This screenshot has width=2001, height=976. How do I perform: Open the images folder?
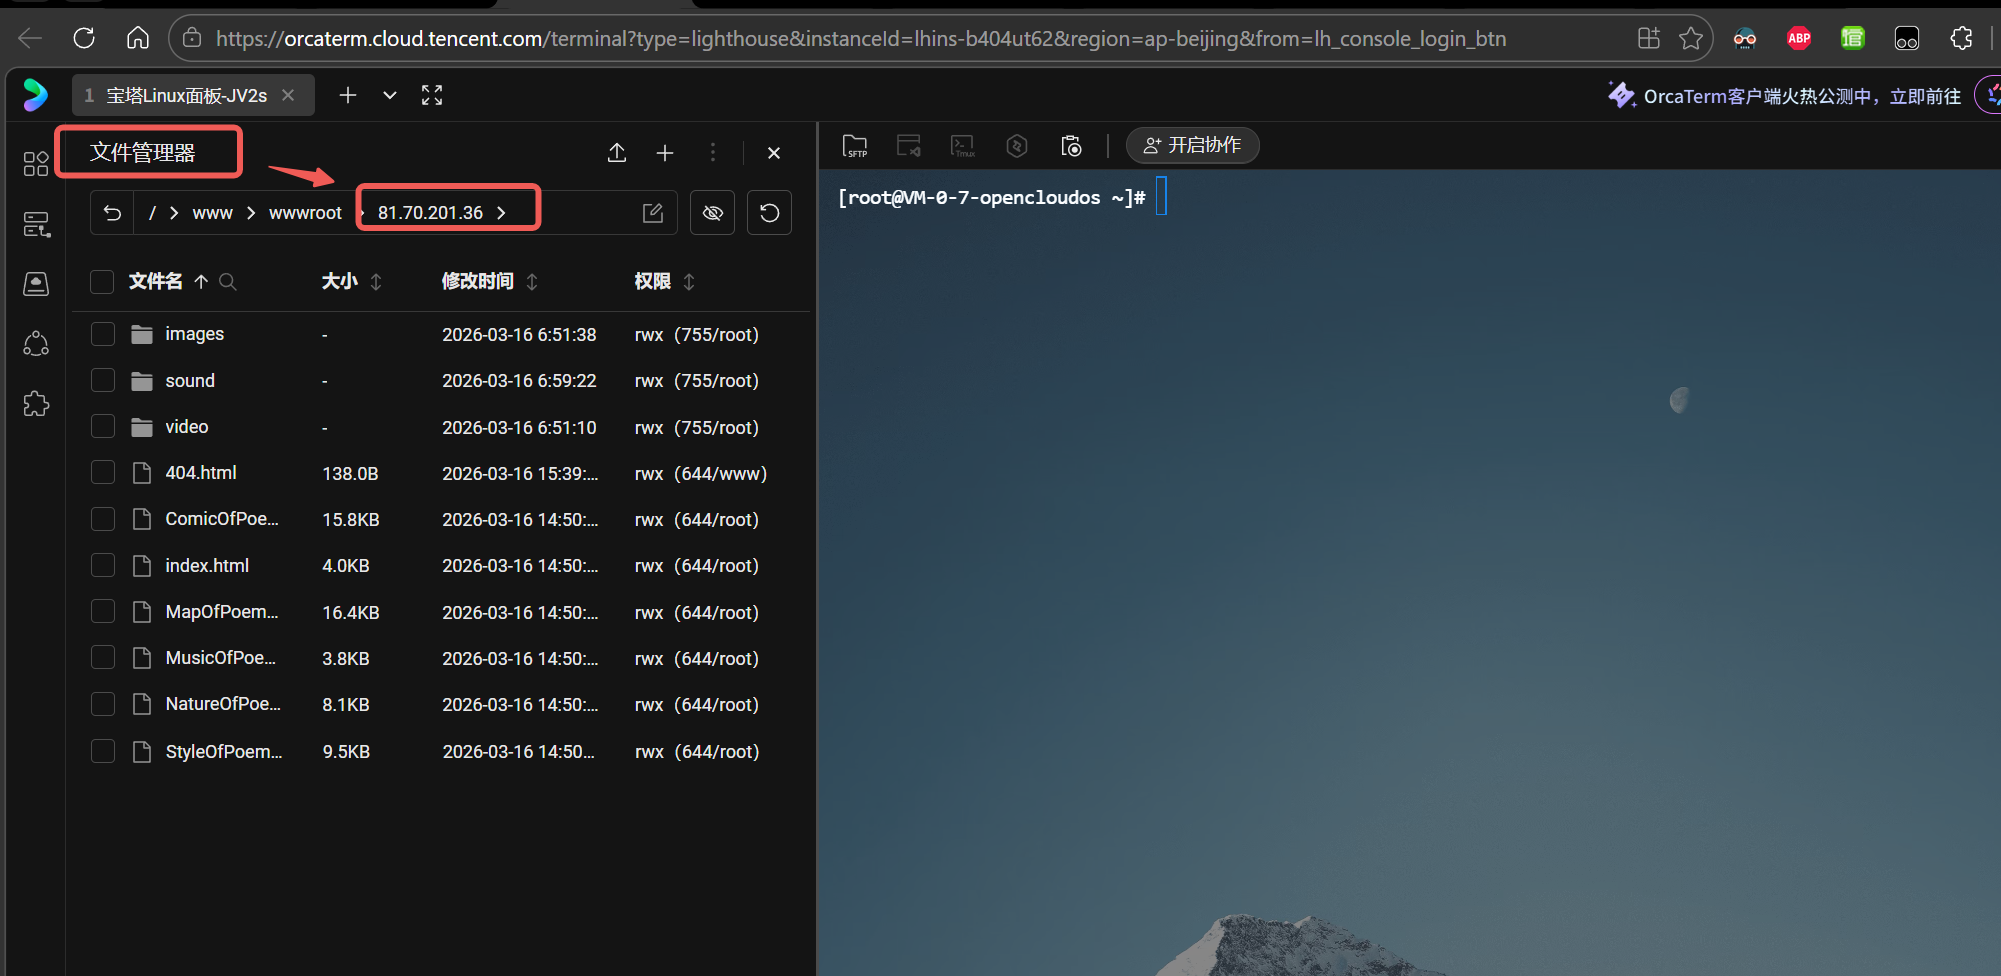(x=194, y=334)
